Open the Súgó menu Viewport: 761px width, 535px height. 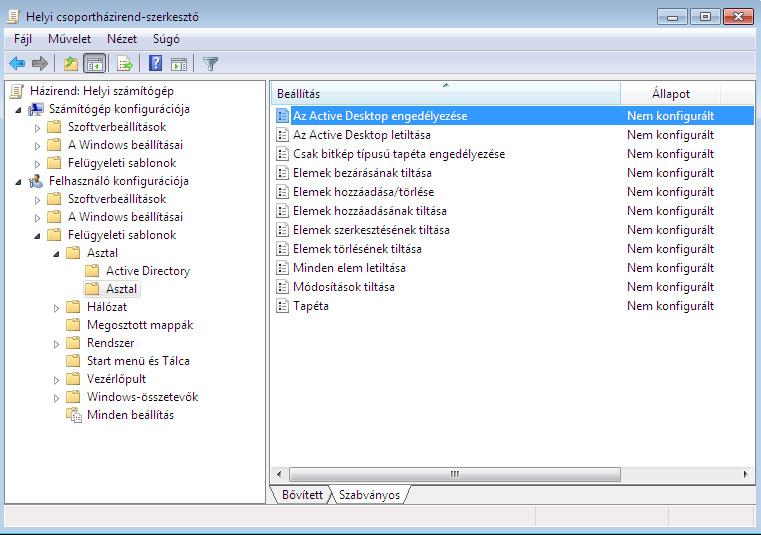[166, 39]
